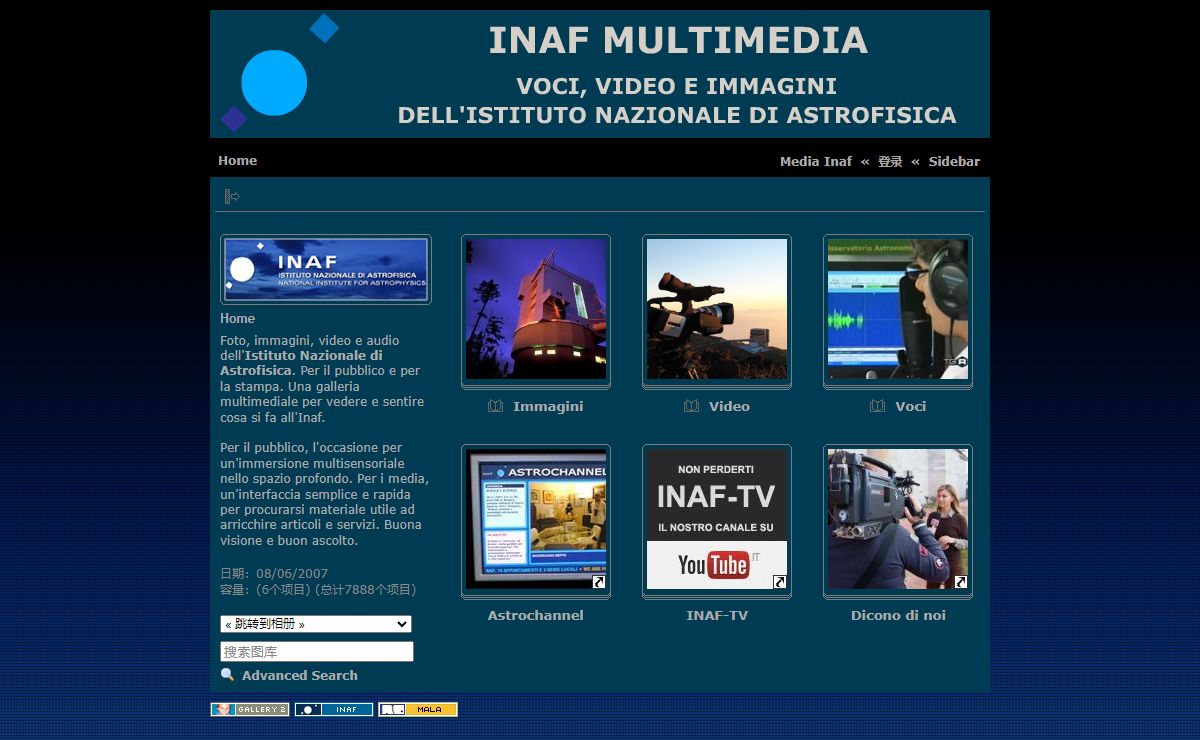Click shortcut arrow on Astrochannel thumbnail
Viewport: 1200px width, 740px height.
[598, 582]
